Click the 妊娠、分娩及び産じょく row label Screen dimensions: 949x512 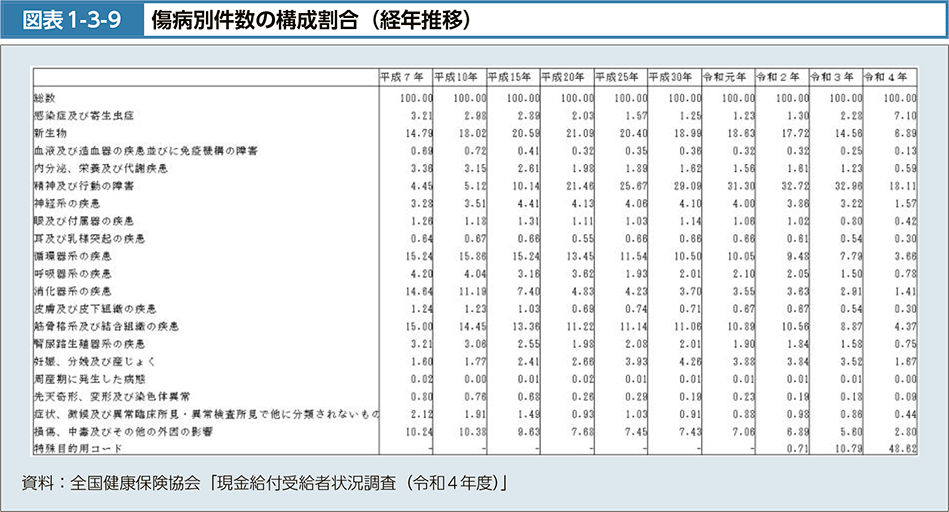[95, 361]
